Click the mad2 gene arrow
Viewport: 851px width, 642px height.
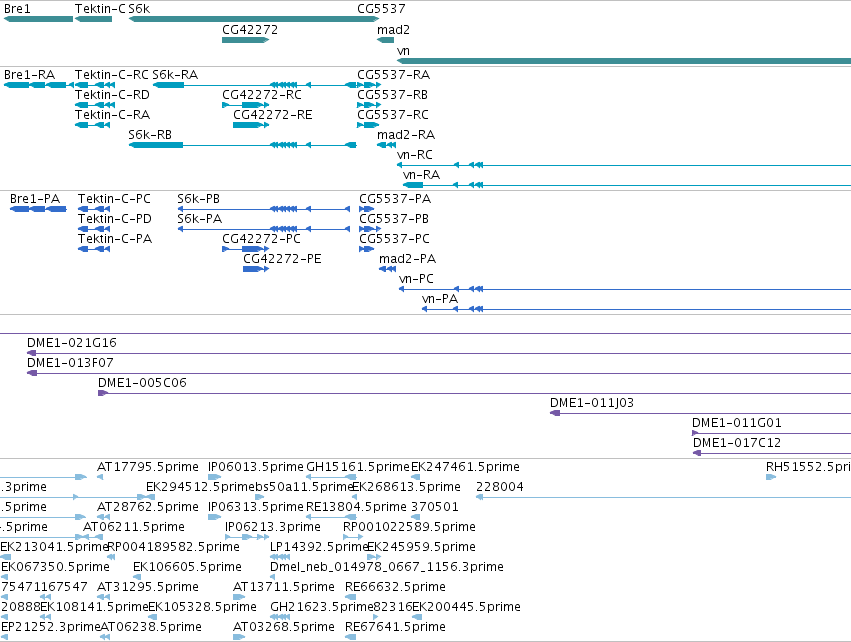pos(385,40)
